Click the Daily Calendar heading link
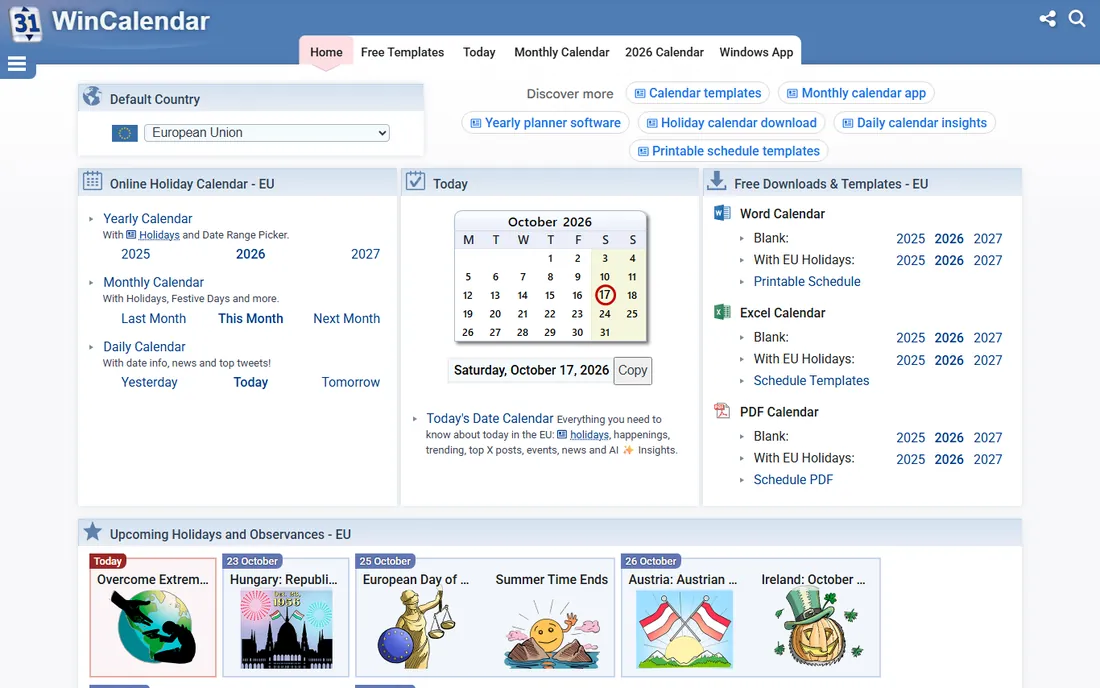The width and height of the screenshot is (1100, 688). 145,346
